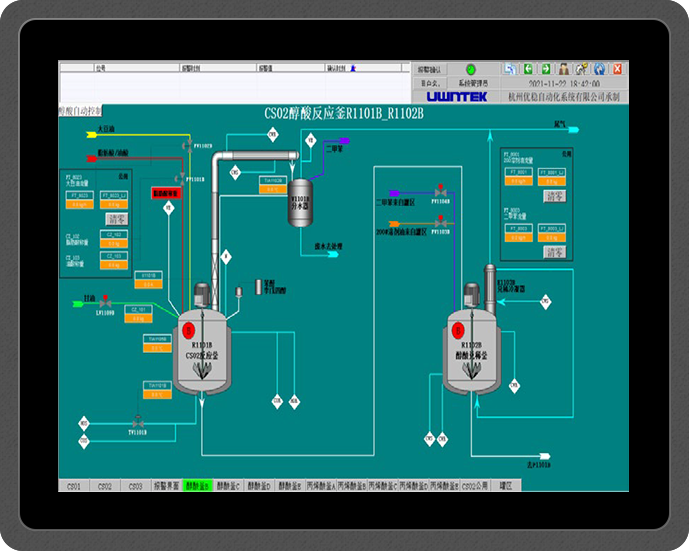
Task: Click the window switch icon in toolbar
Action: click(510, 69)
